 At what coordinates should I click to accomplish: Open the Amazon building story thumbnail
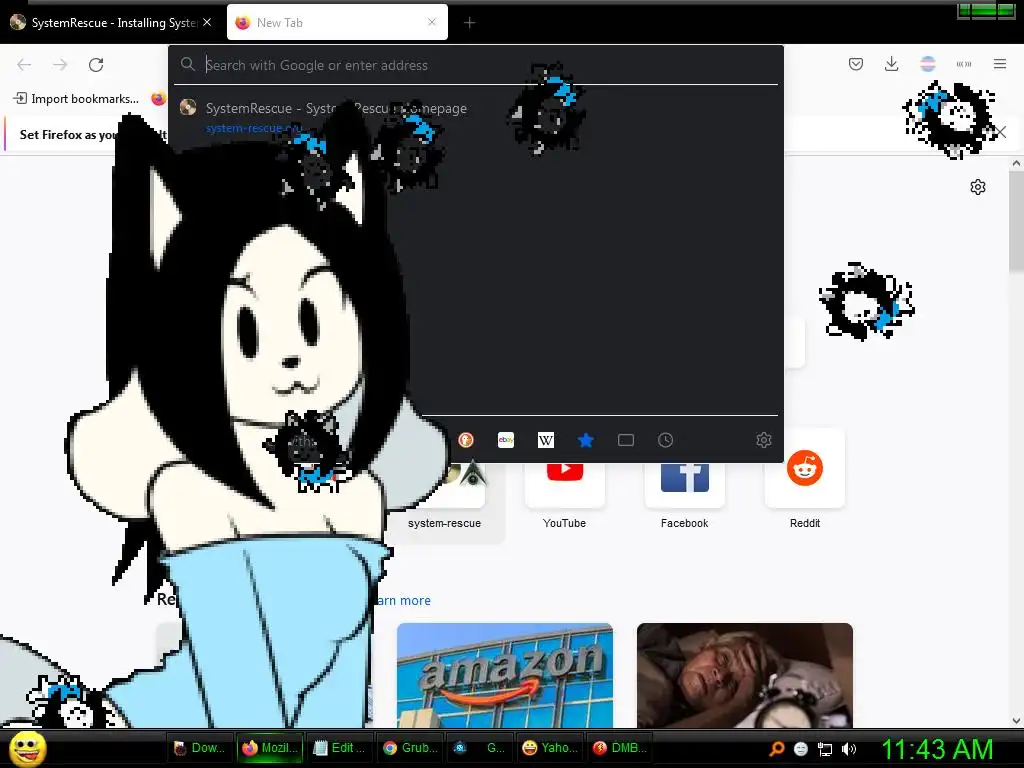(505, 675)
